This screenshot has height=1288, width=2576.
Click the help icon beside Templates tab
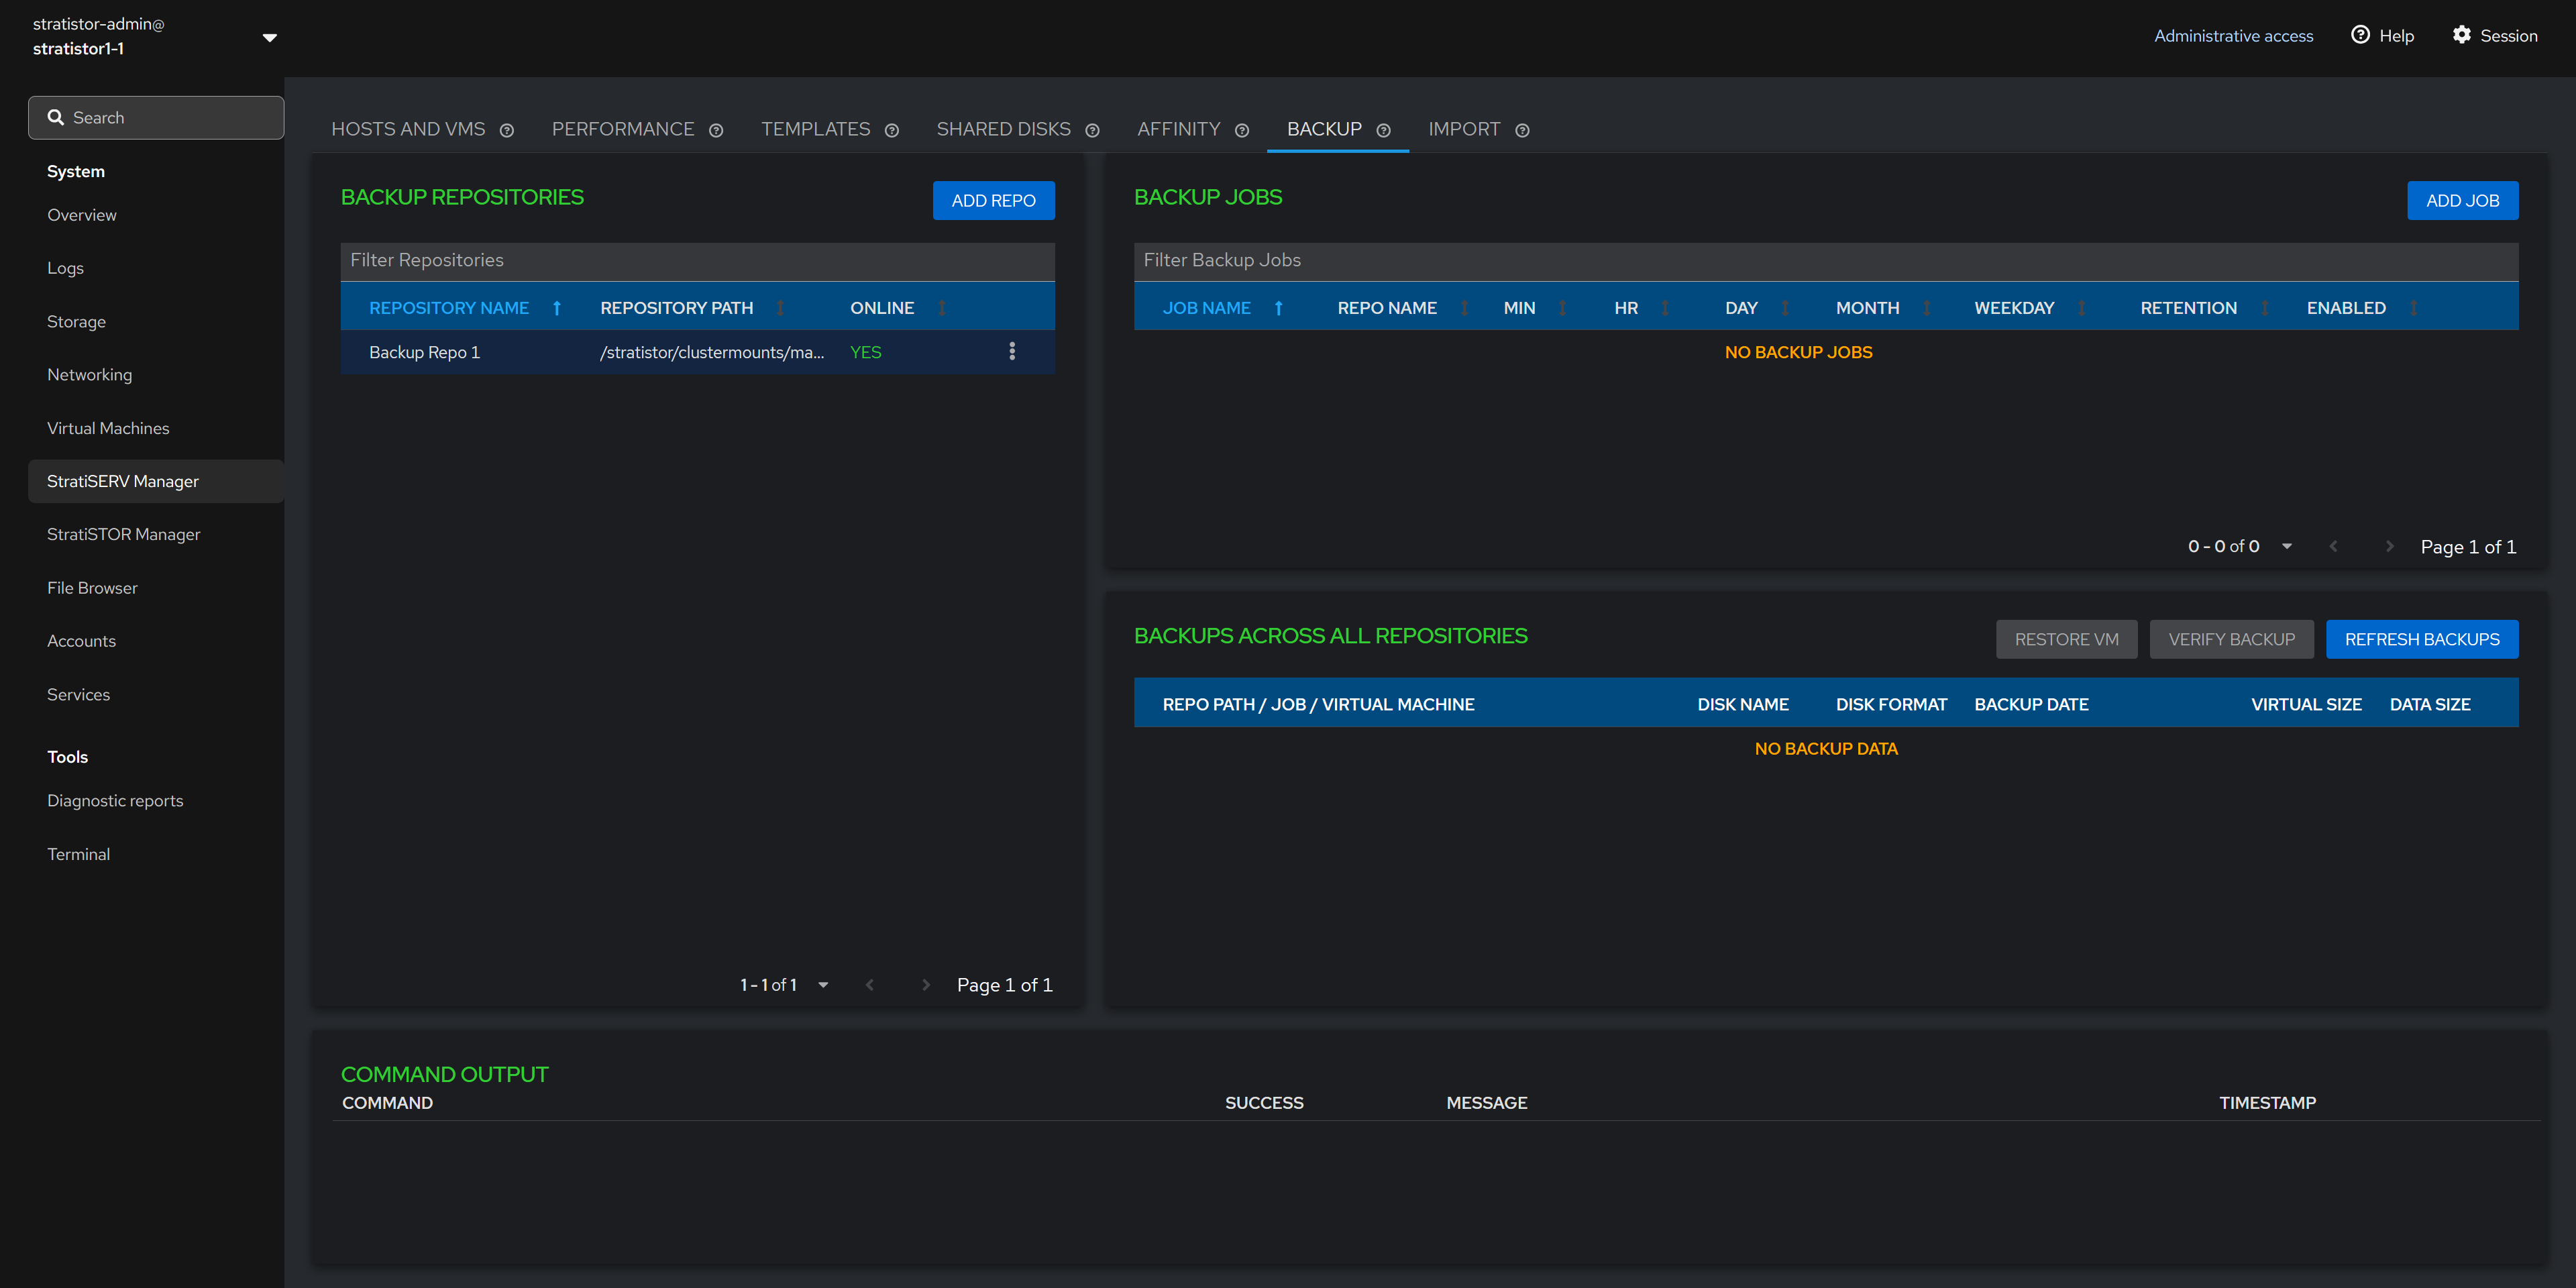(892, 130)
